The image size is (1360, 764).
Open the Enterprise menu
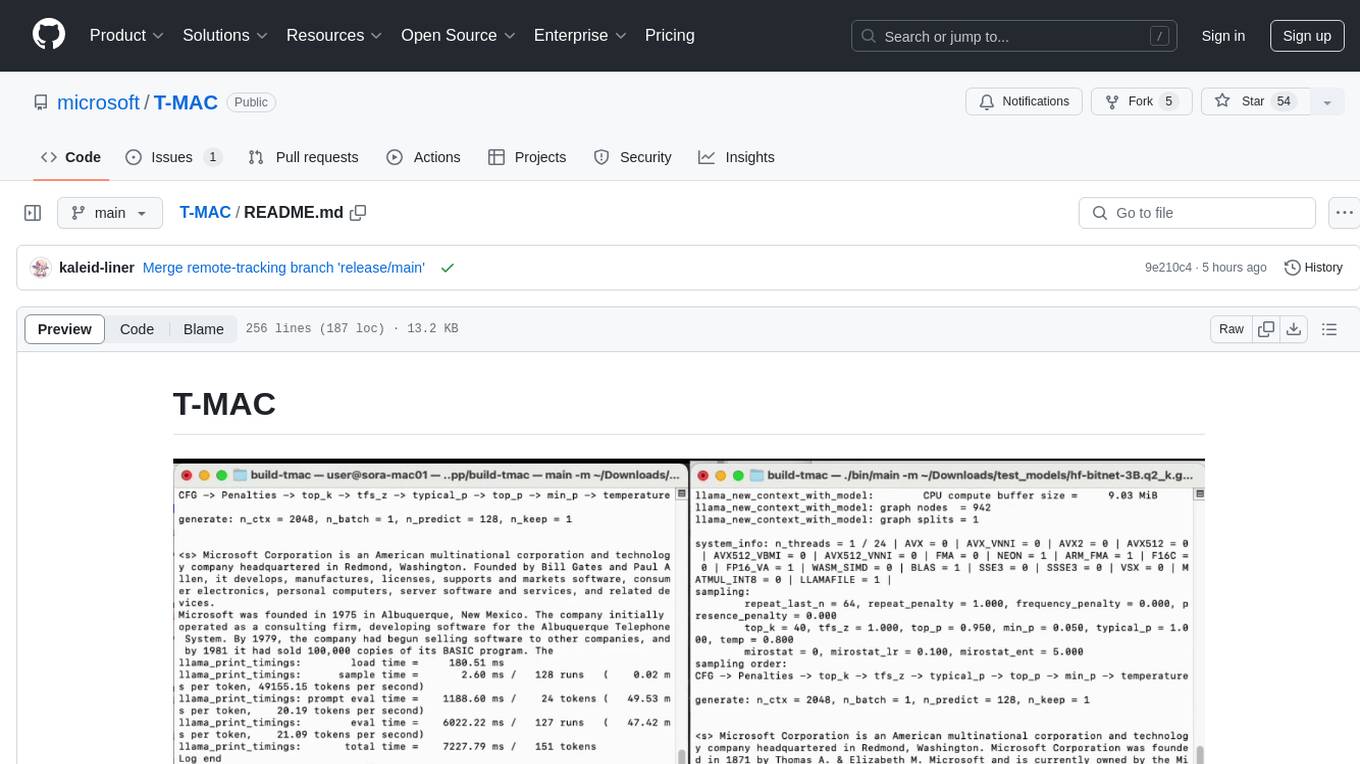(580, 35)
